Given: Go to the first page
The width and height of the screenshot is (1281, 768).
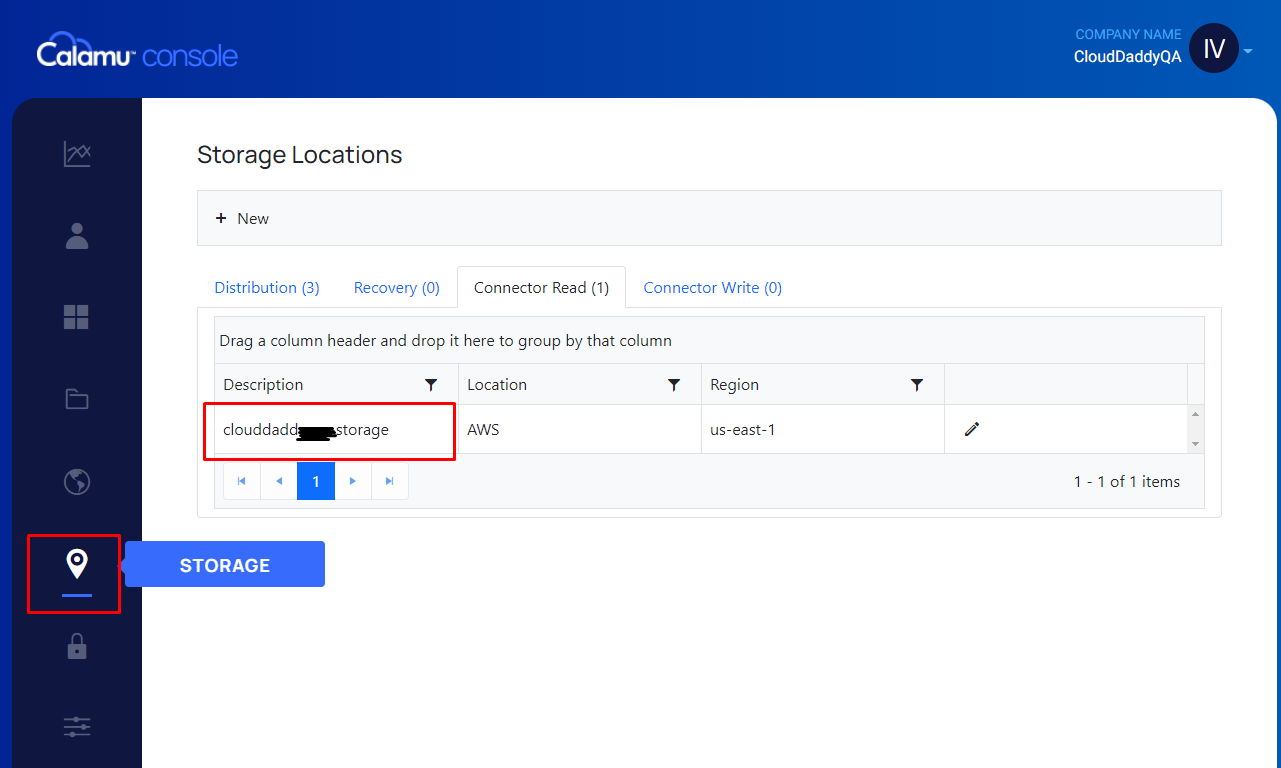Looking at the screenshot, I should pyautogui.click(x=242, y=481).
